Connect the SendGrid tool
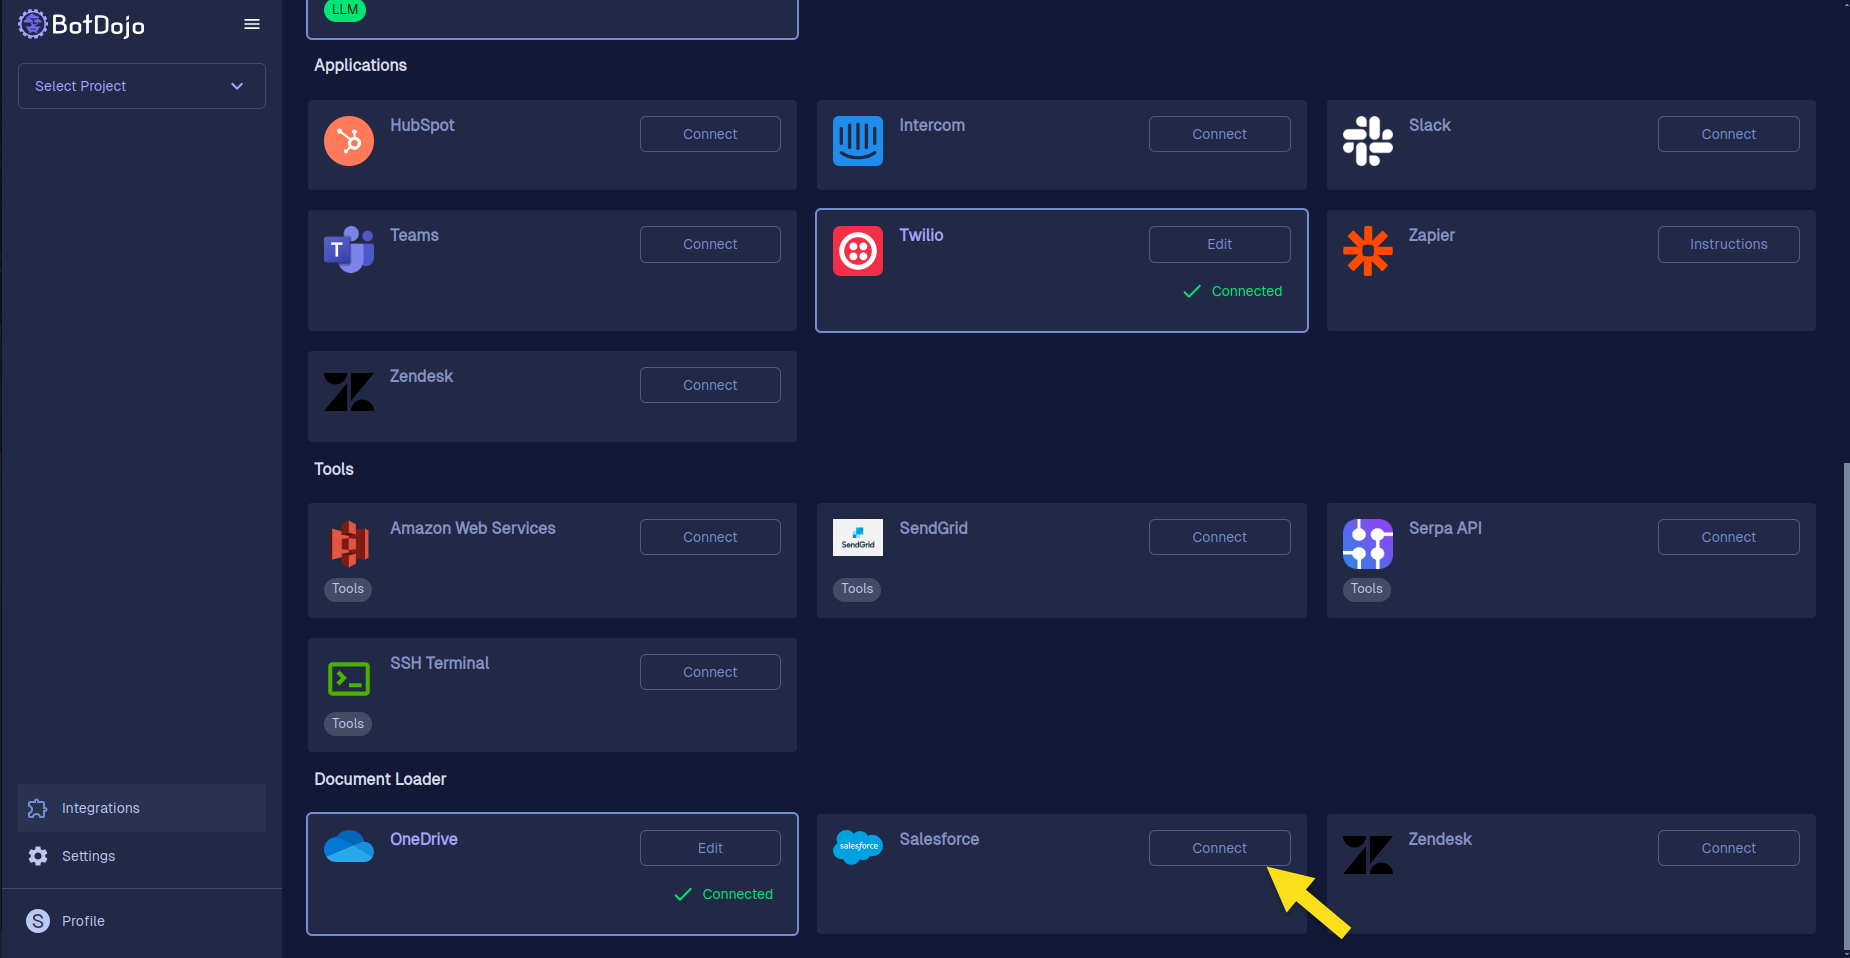The width and height of the screenshot is (1850, 958). click(1219, 537)
